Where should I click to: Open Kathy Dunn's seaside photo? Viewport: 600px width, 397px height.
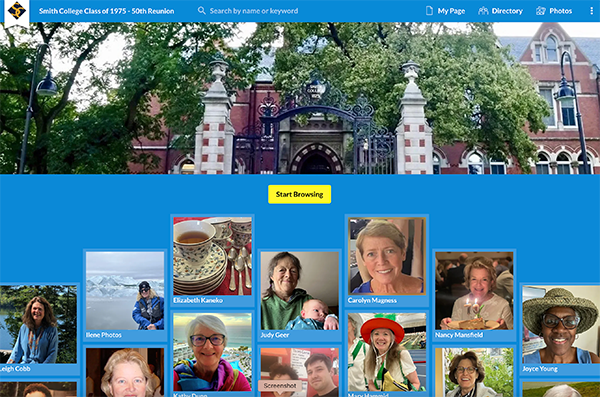tap(212, 352)
